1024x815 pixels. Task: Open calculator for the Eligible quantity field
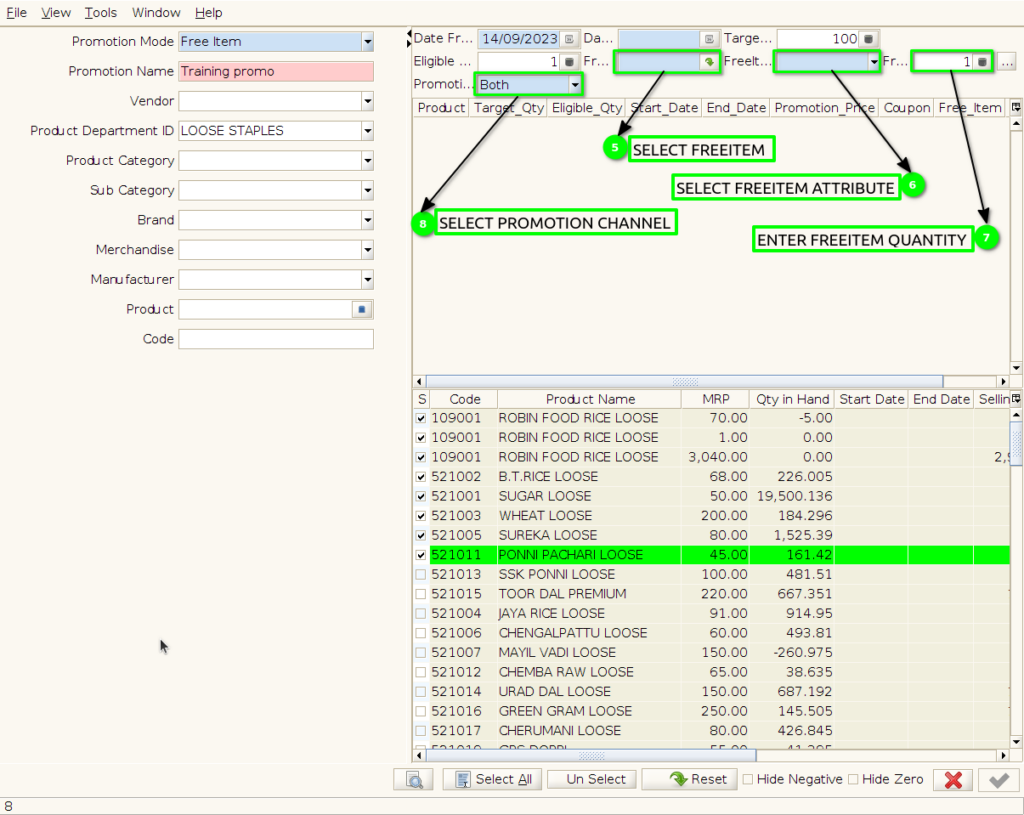point(569,62)
